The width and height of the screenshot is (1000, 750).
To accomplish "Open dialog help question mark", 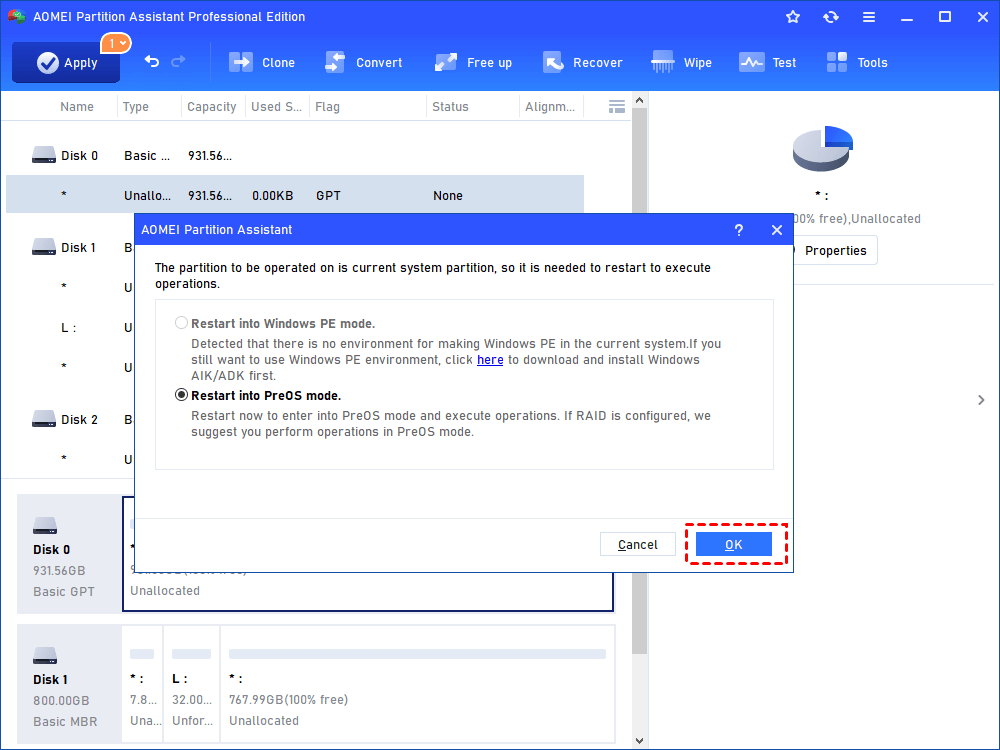I will pyautogui.click(x=739, y=230).
